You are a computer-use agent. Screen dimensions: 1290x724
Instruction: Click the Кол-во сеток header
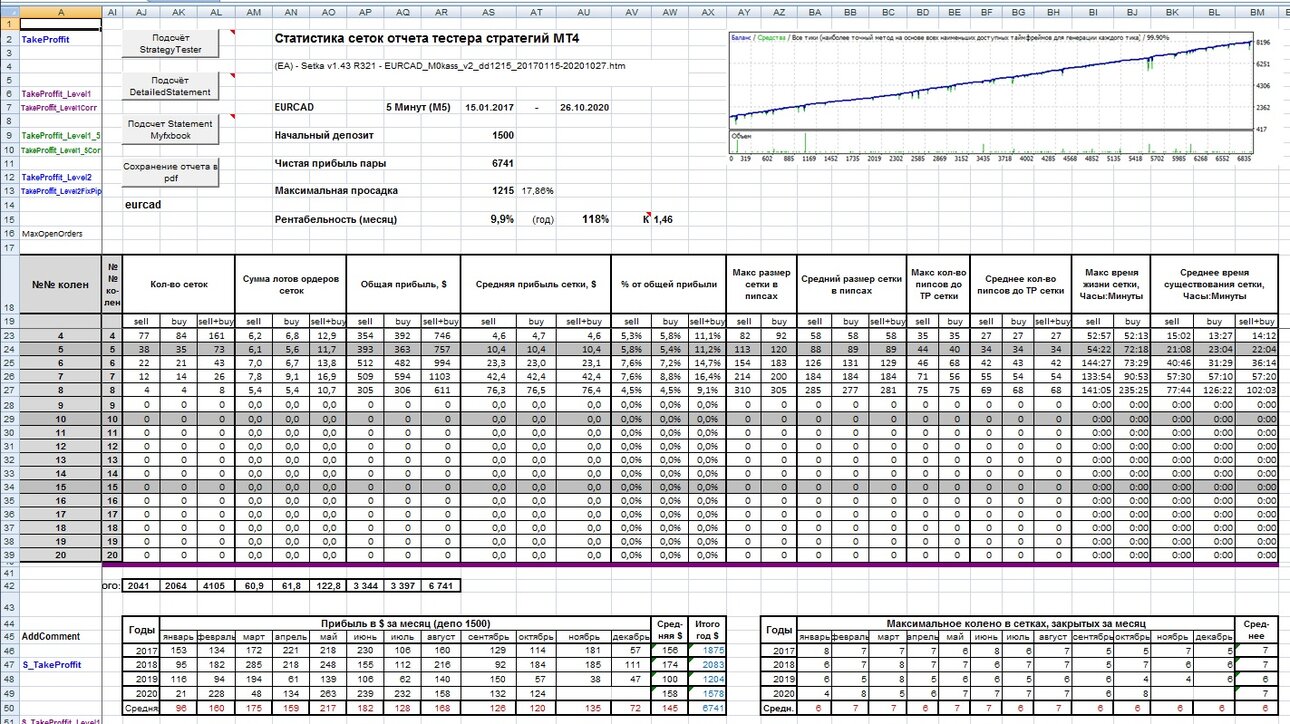[x=178, y=284]
